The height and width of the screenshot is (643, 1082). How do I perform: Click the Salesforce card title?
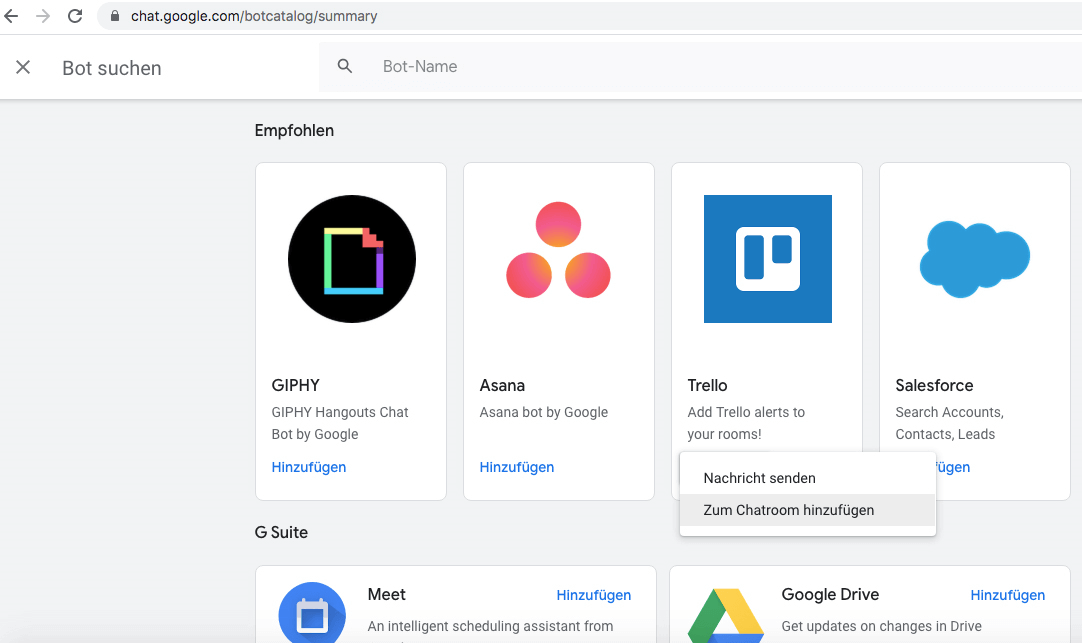click(x=934, y=385)
